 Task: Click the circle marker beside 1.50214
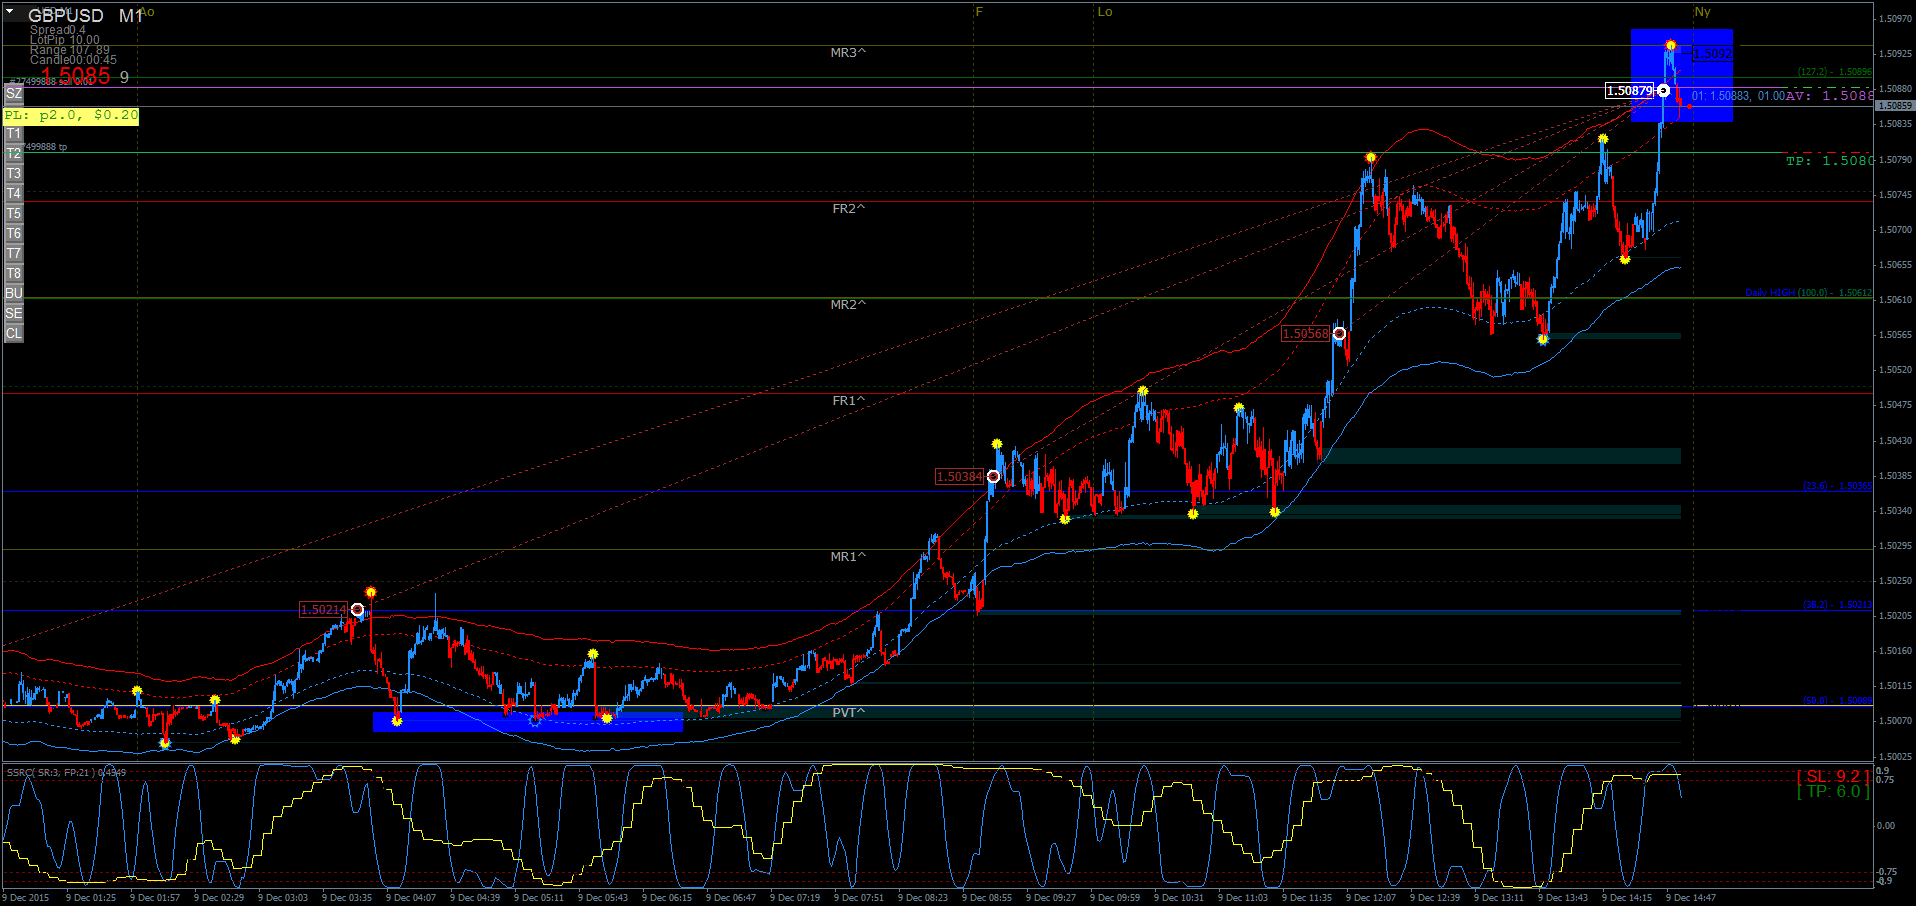[x=357, y=610]
